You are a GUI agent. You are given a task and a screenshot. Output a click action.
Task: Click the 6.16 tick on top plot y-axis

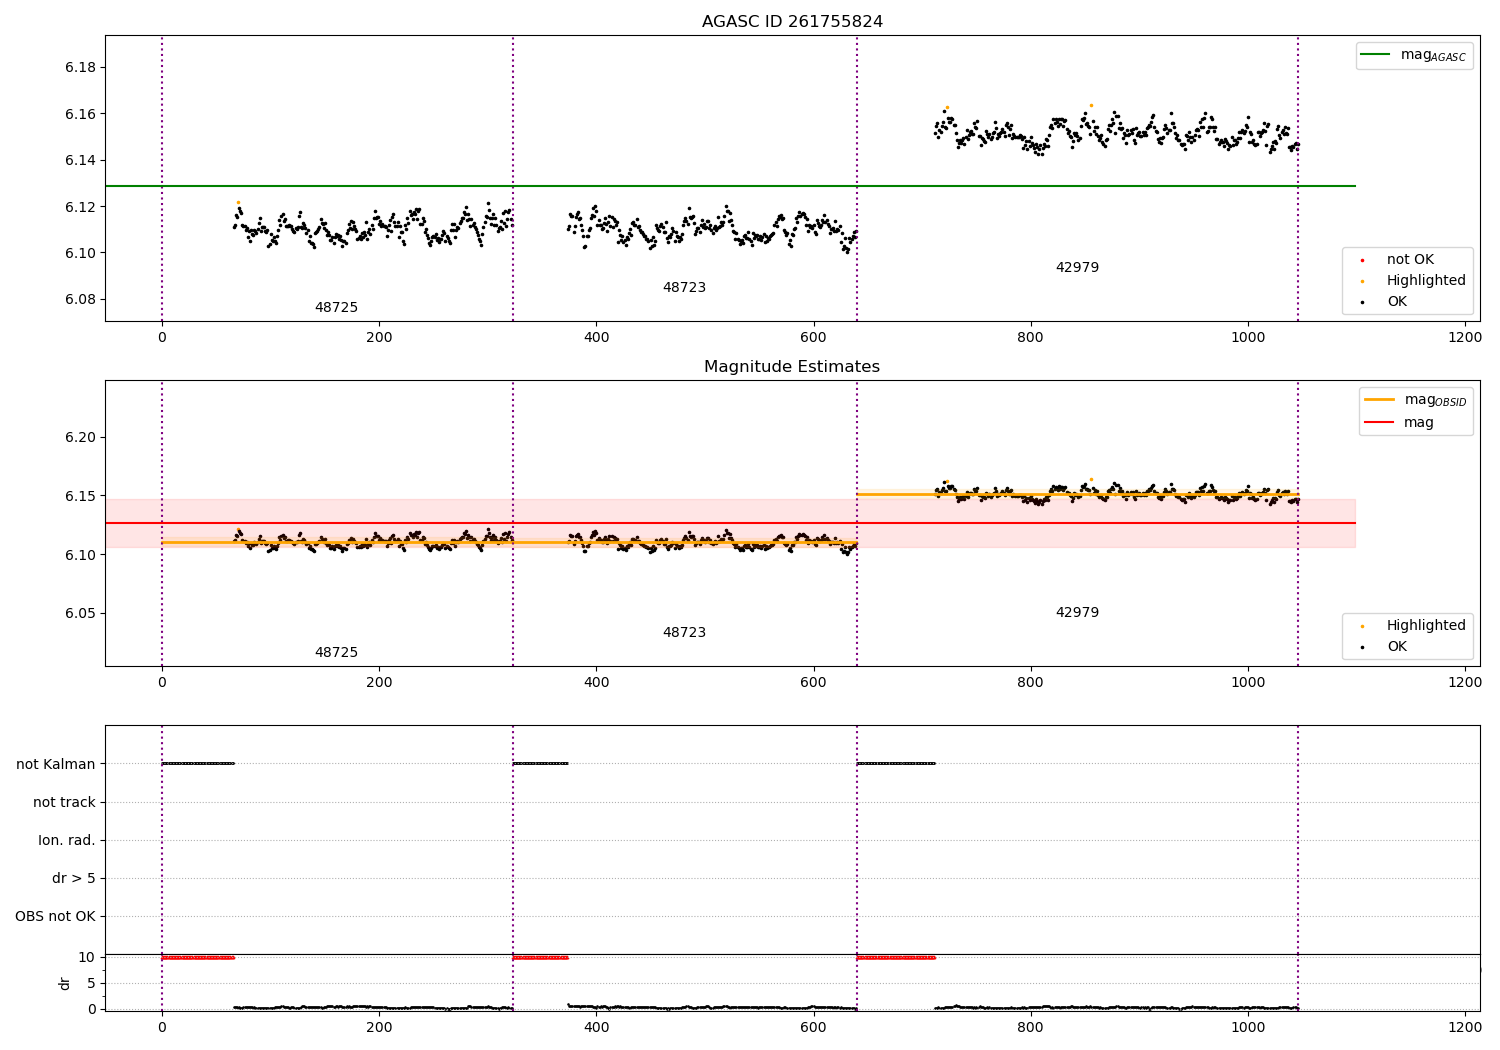[80, 114]
